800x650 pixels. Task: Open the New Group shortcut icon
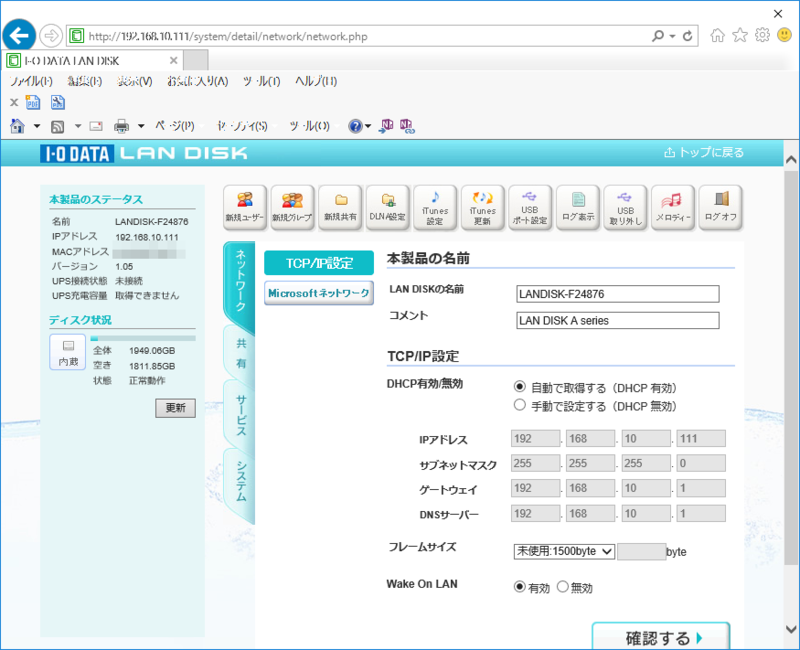[292, 207]
